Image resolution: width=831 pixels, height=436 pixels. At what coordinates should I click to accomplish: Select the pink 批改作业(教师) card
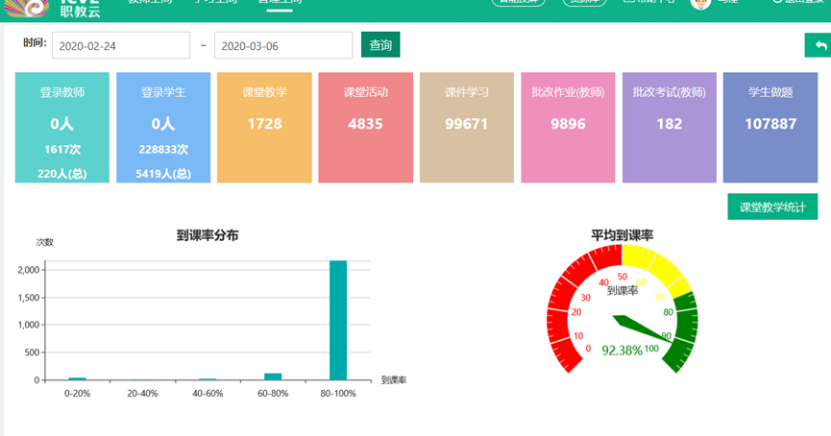[x=568, y=127]
